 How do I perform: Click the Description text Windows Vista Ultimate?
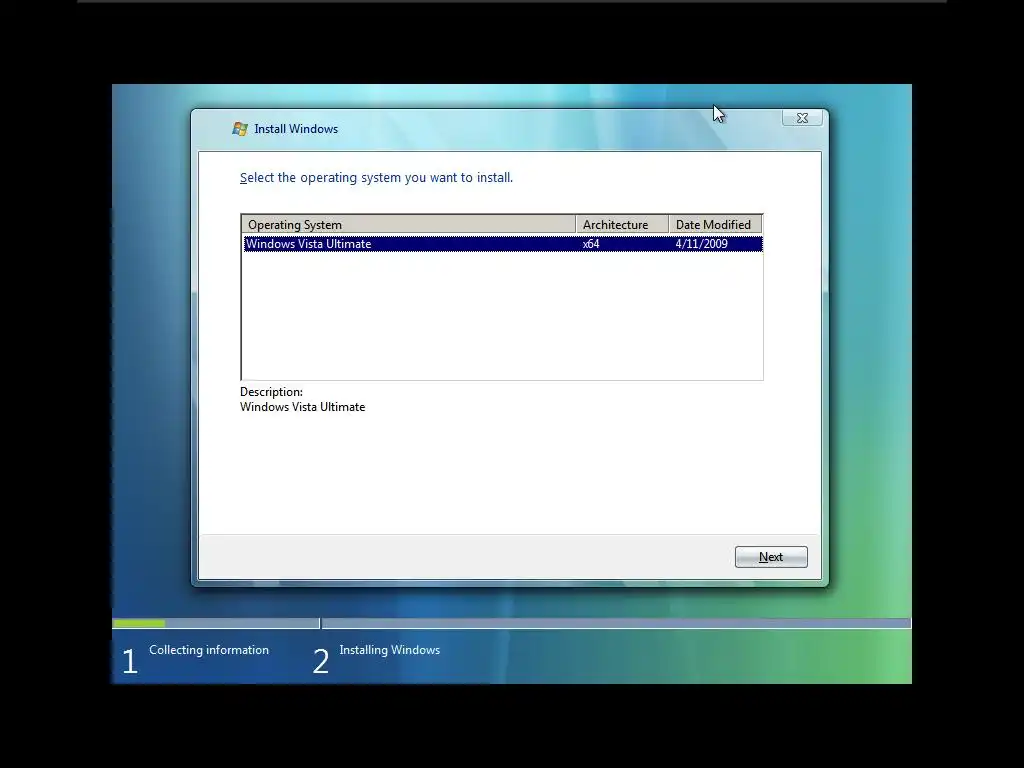pos(302,407)
